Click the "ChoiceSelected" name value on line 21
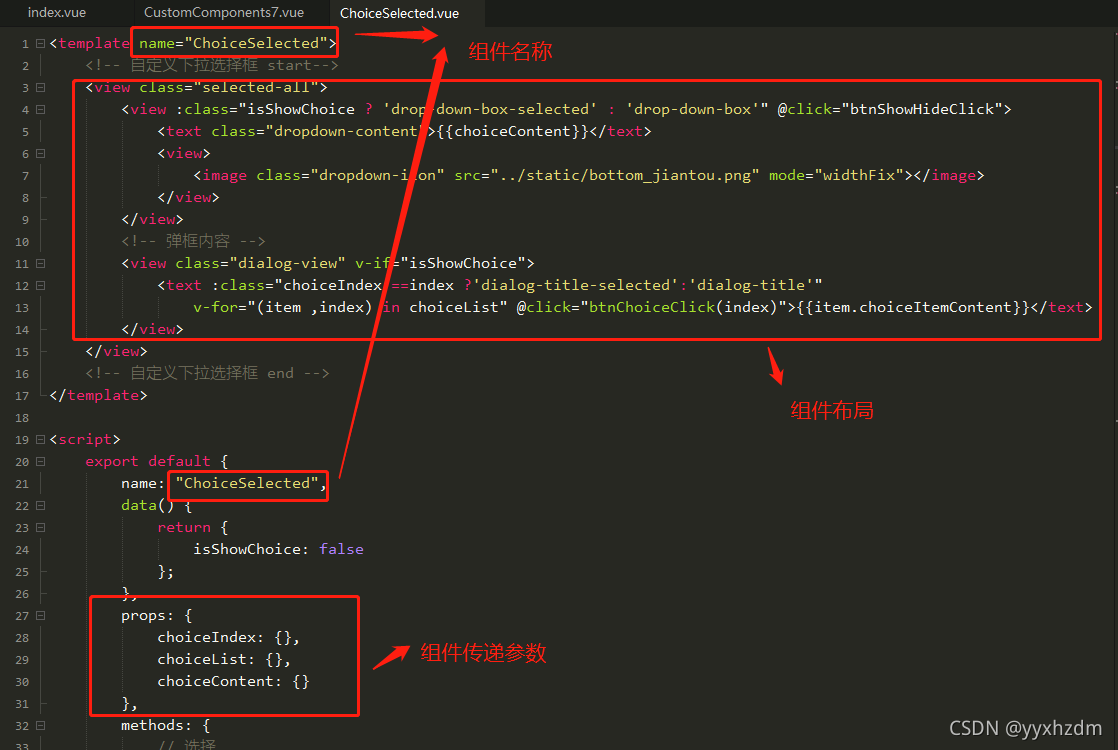This screenshot has width=1118, height=750. (x=247, y=483)
